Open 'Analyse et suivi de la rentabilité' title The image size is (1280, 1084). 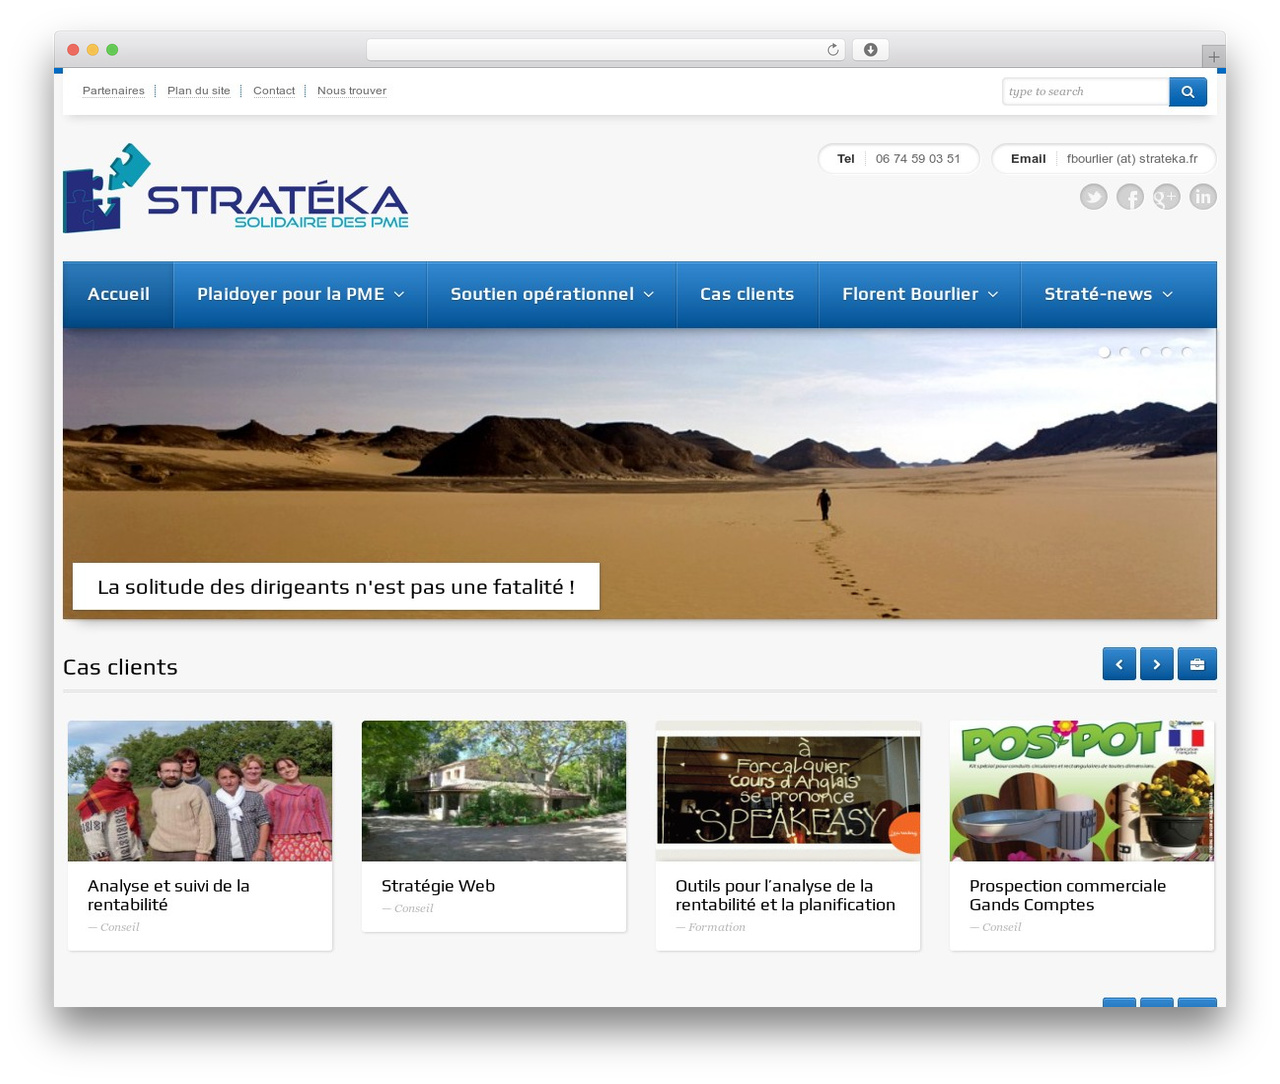pyautogui.click(x=169, y=895)
